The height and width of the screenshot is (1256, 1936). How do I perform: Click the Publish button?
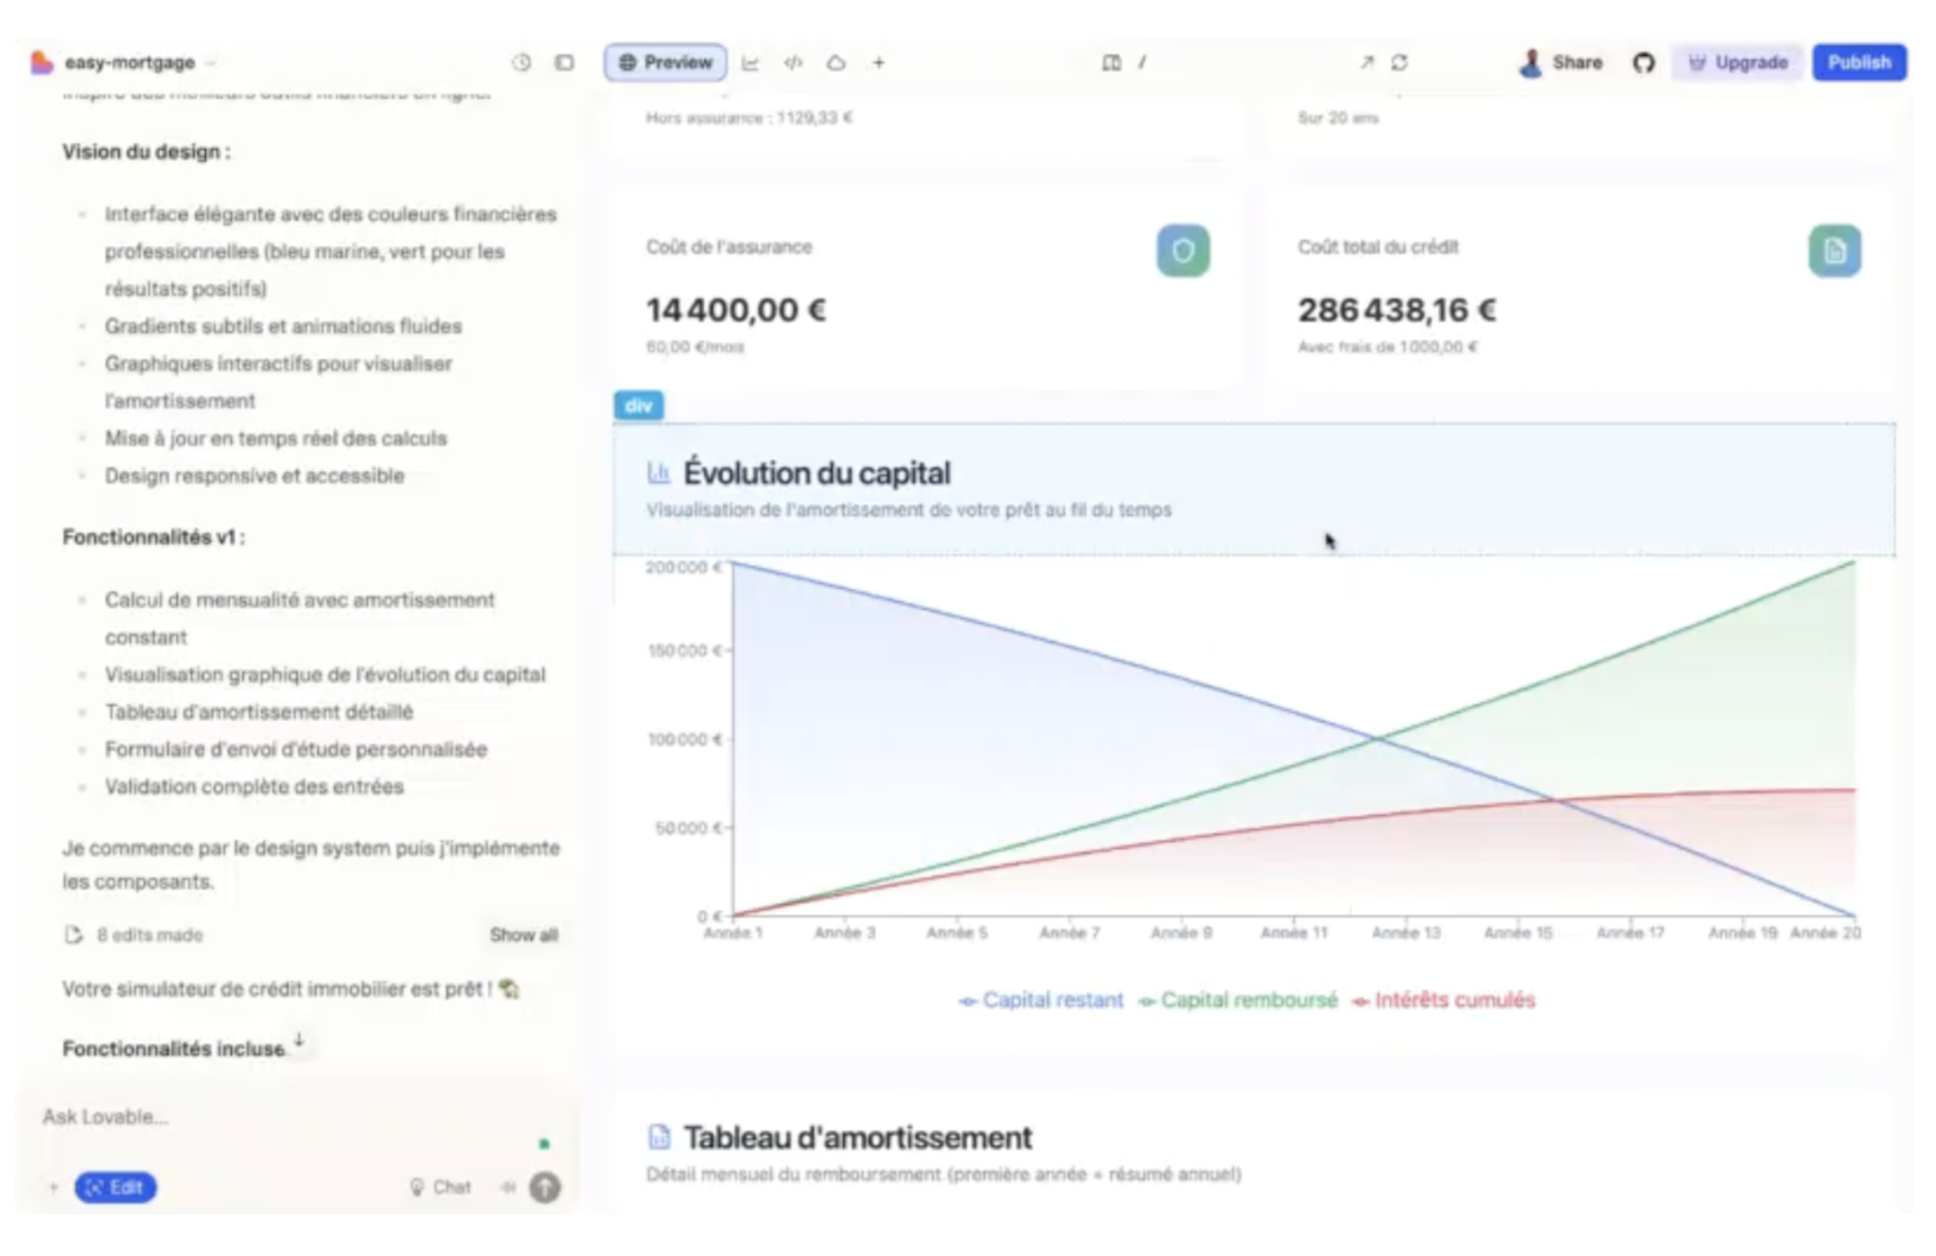tap(1858, 62)
